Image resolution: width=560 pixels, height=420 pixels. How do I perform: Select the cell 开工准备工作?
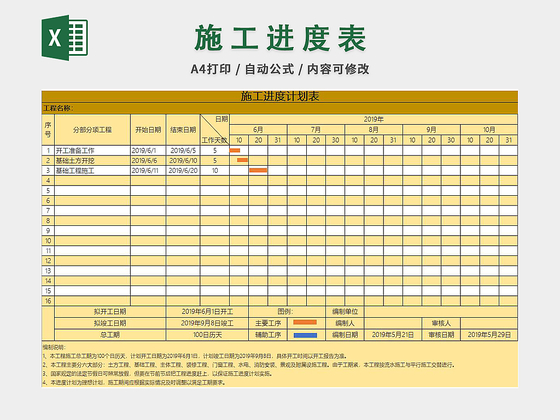point(92,150)
